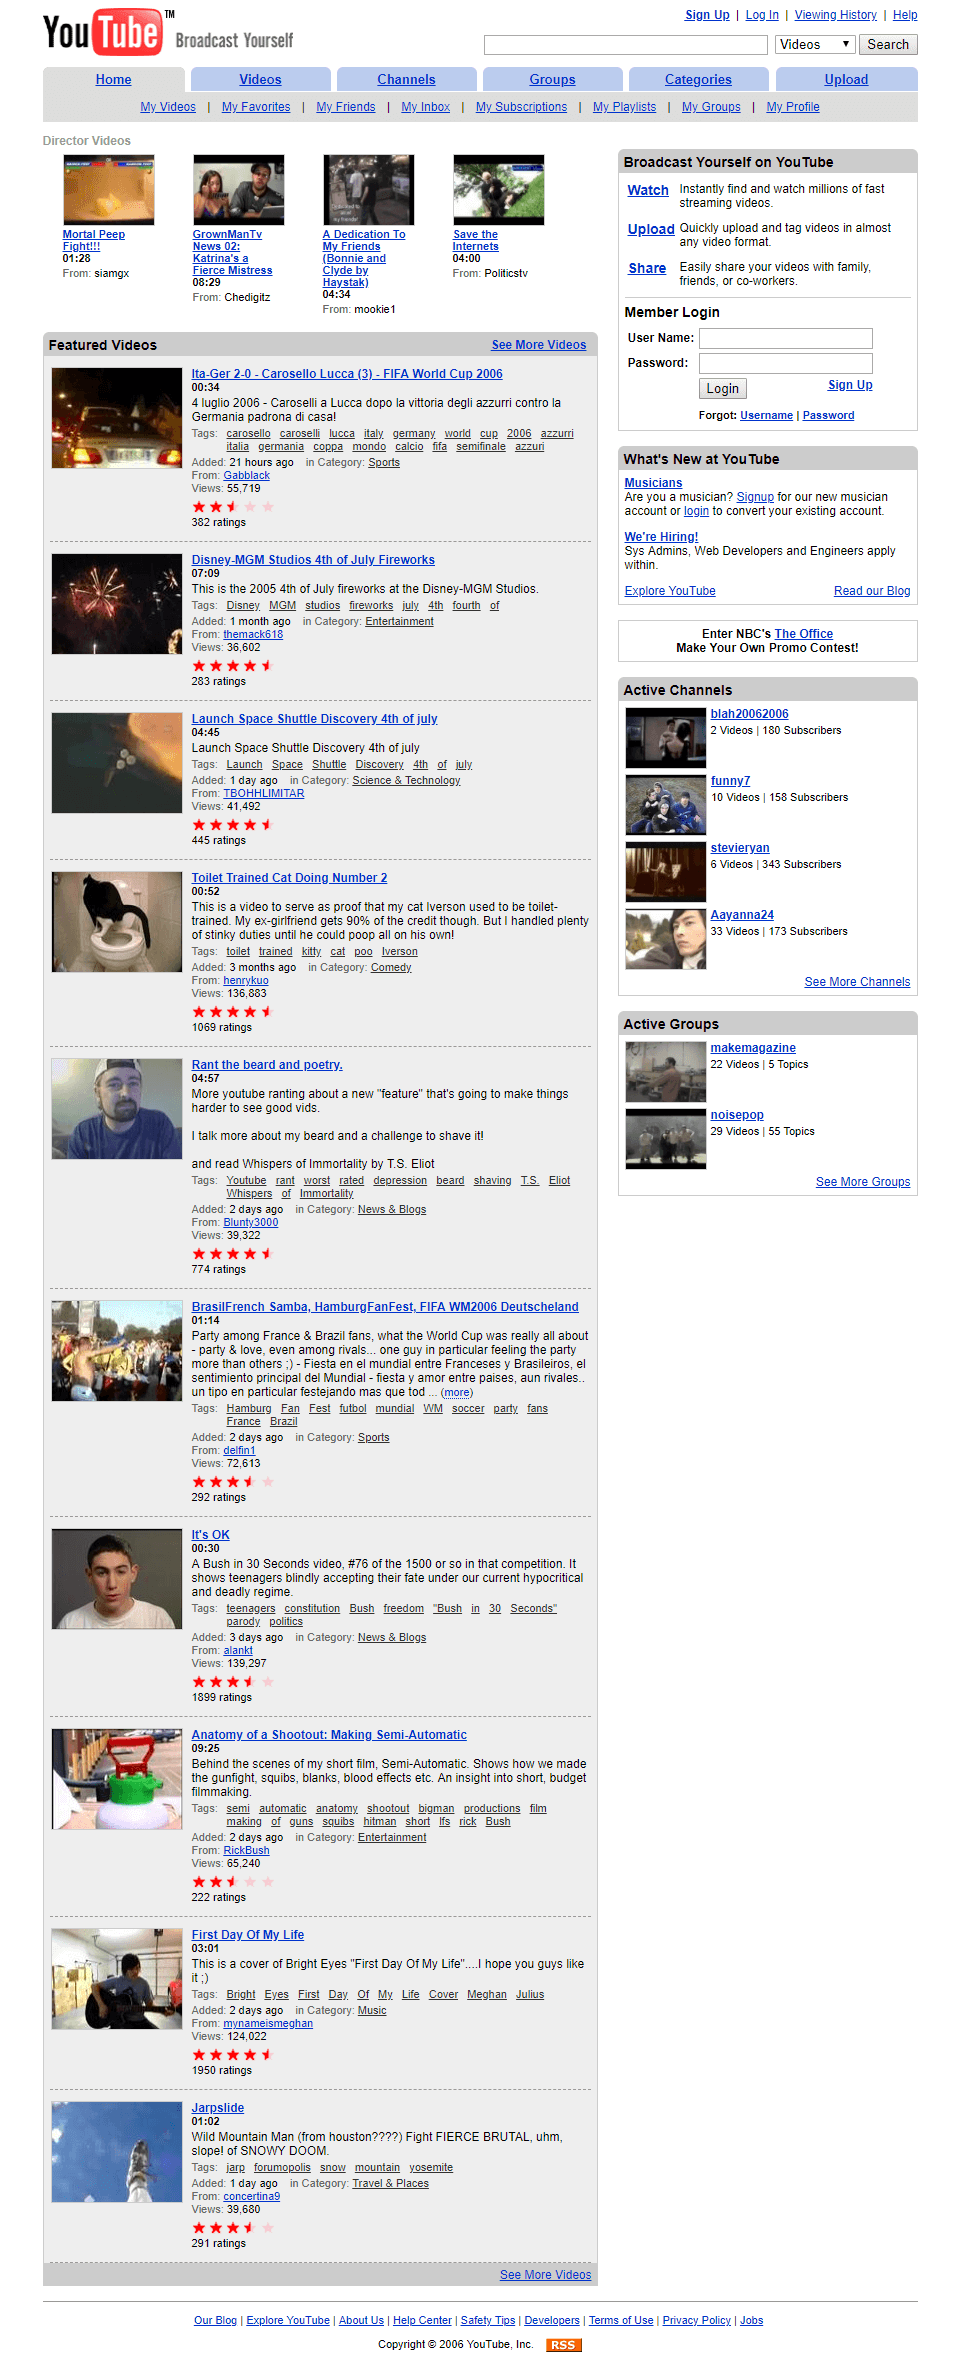
Task: Open the Categories tab
Action: 698,79
